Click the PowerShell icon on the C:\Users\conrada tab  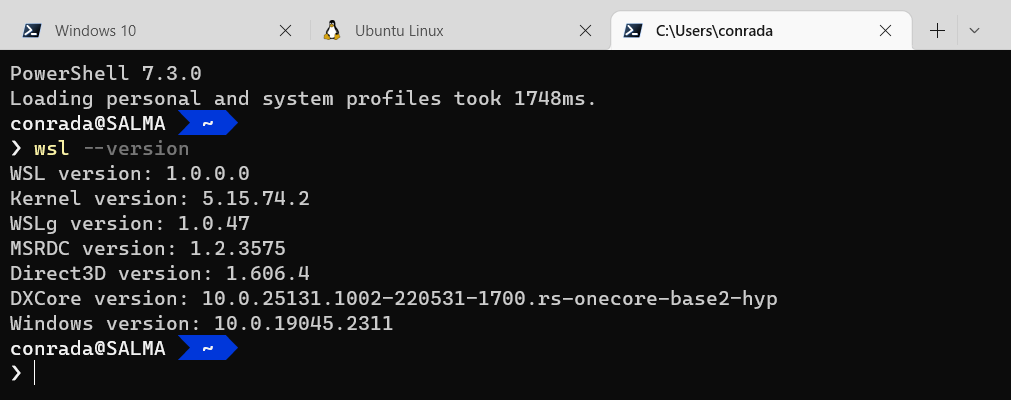point(632,30)
